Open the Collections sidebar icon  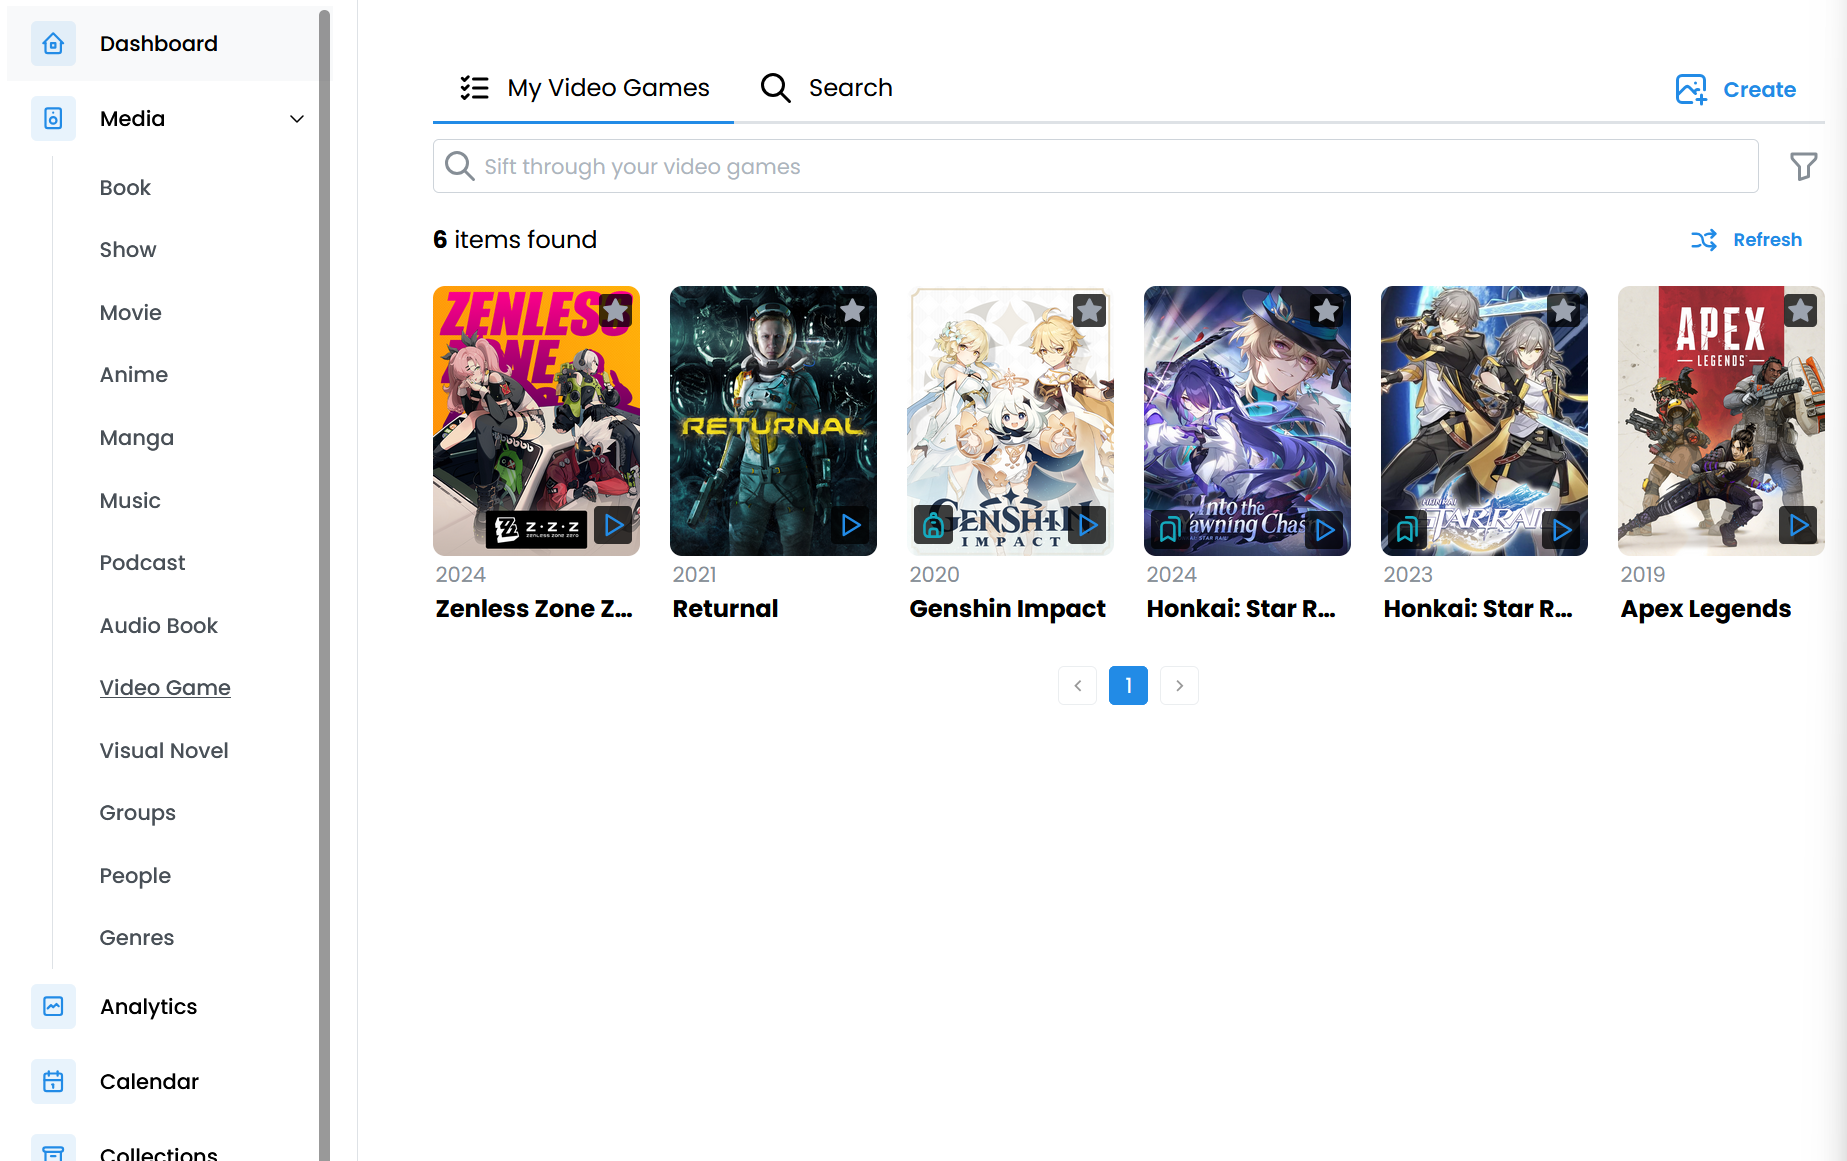[53, 1150]
